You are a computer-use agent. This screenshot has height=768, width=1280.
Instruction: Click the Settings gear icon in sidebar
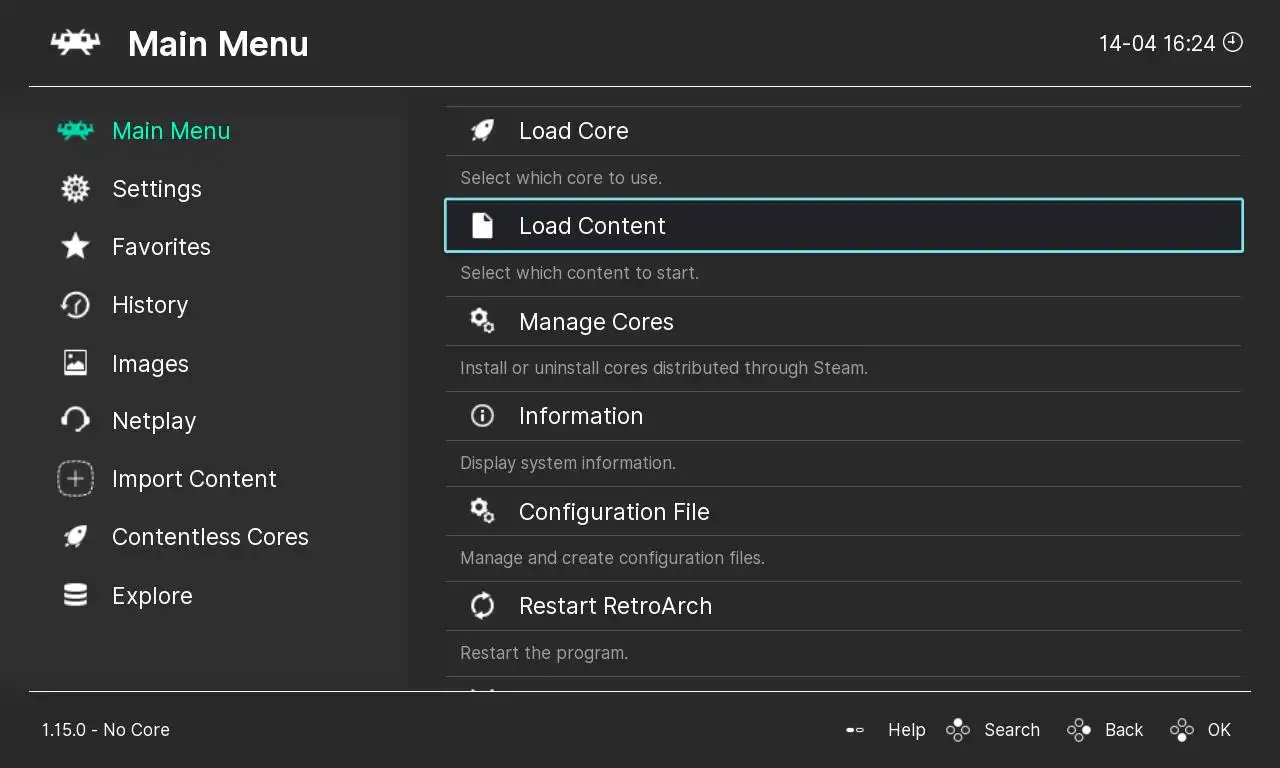[x=76, y=189]
